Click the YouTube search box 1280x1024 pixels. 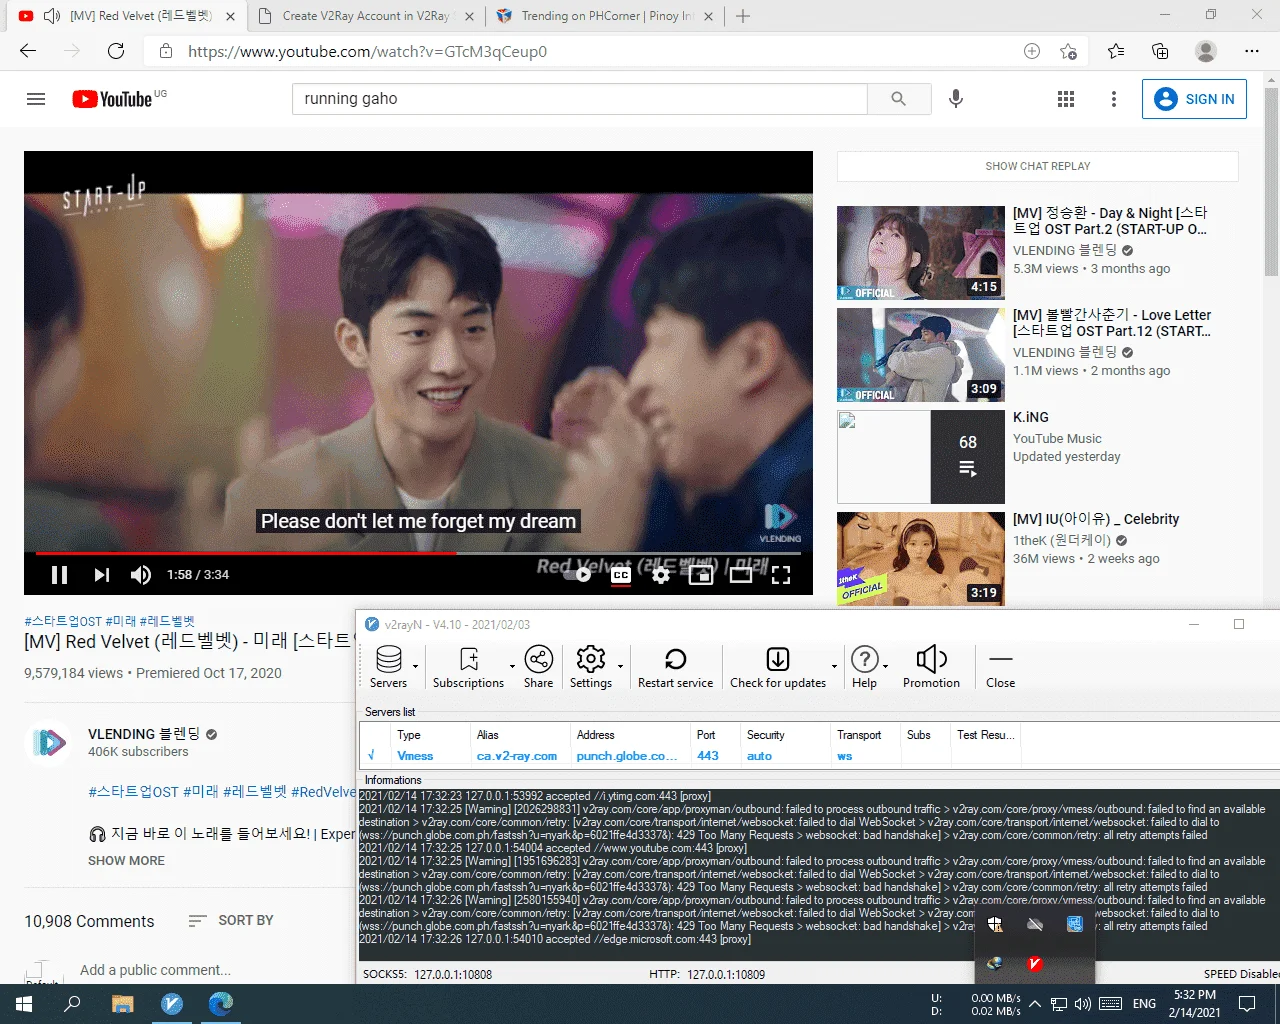point(580,99)
